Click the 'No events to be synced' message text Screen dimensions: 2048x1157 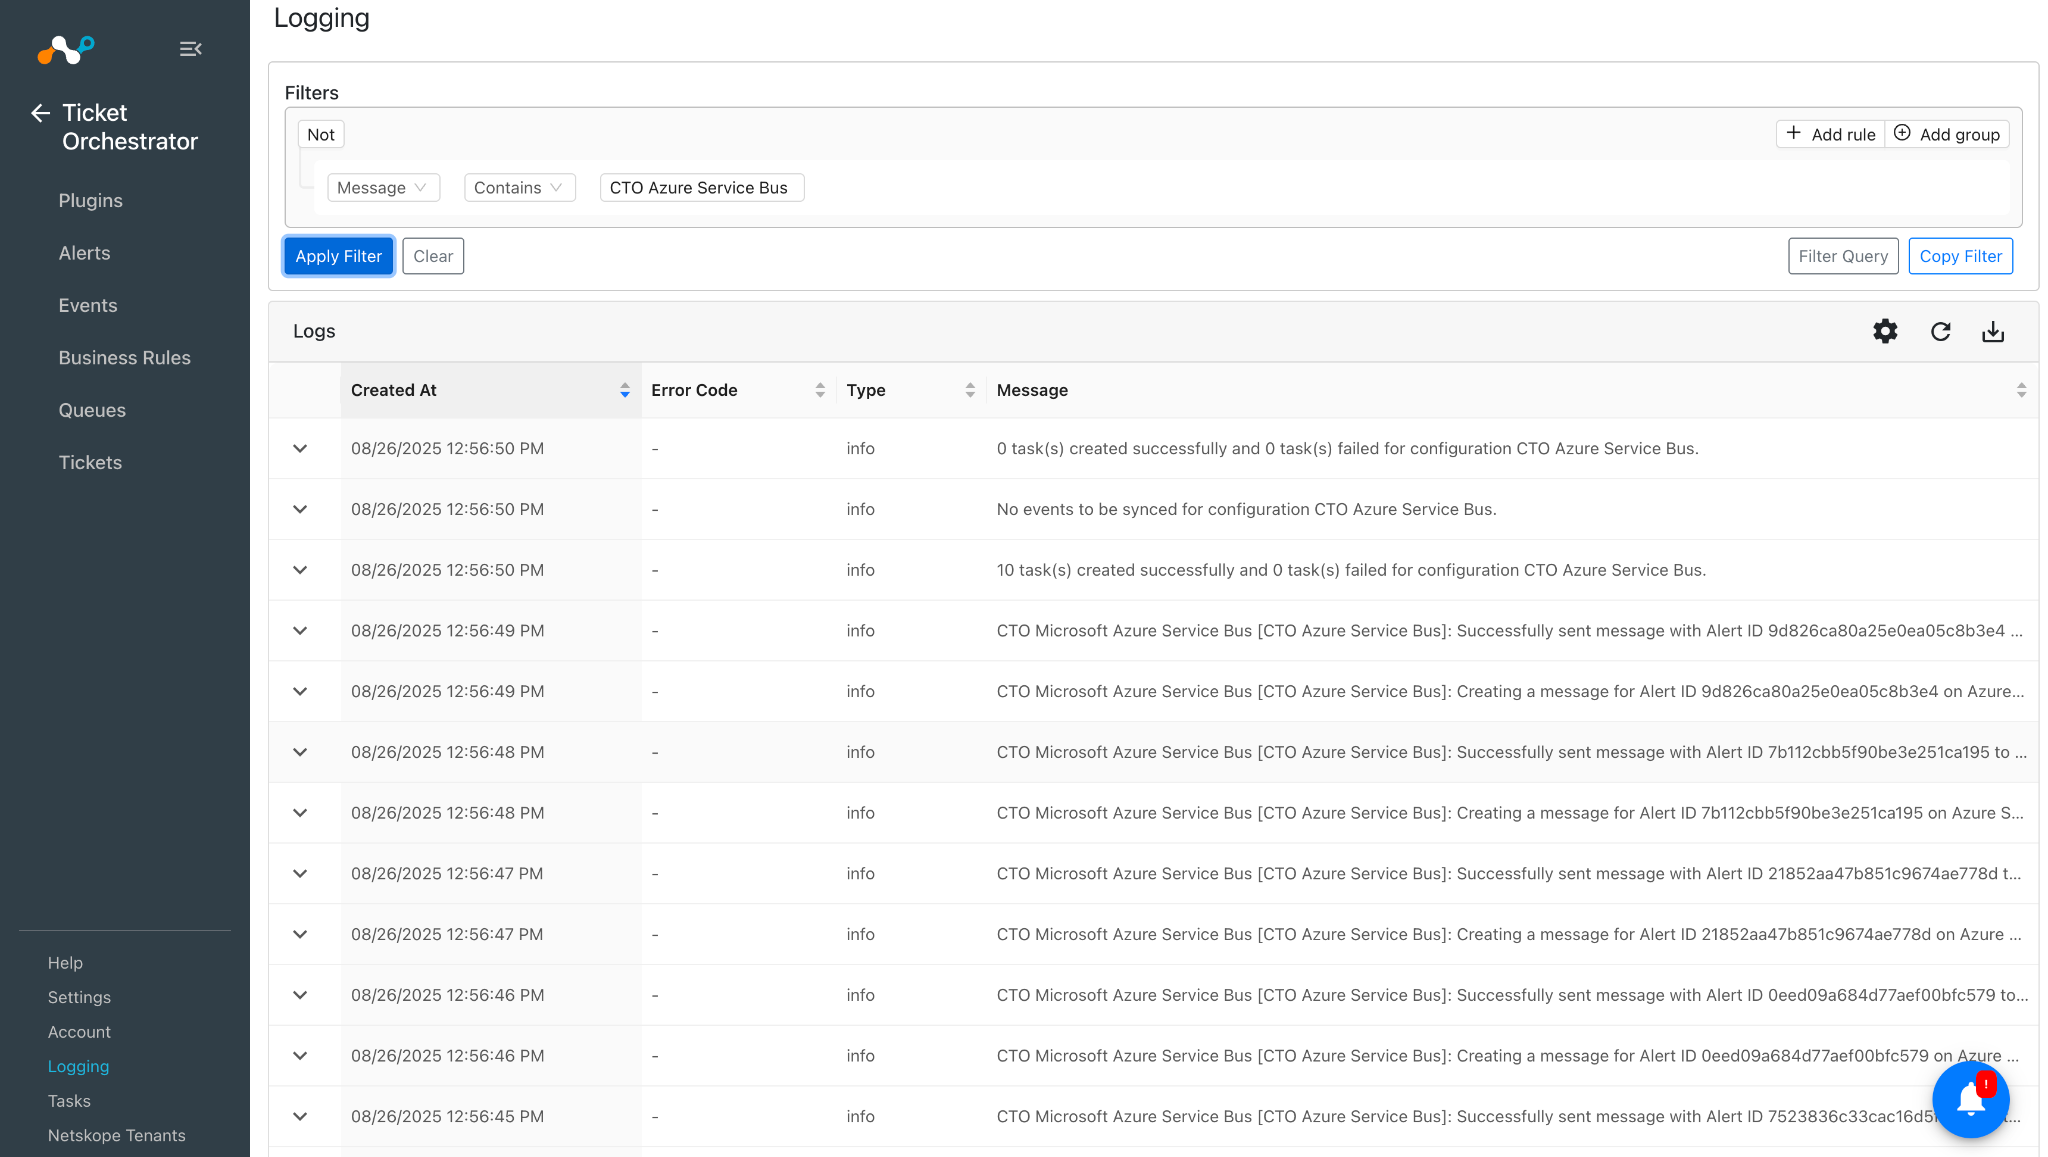pos(1246,510)
